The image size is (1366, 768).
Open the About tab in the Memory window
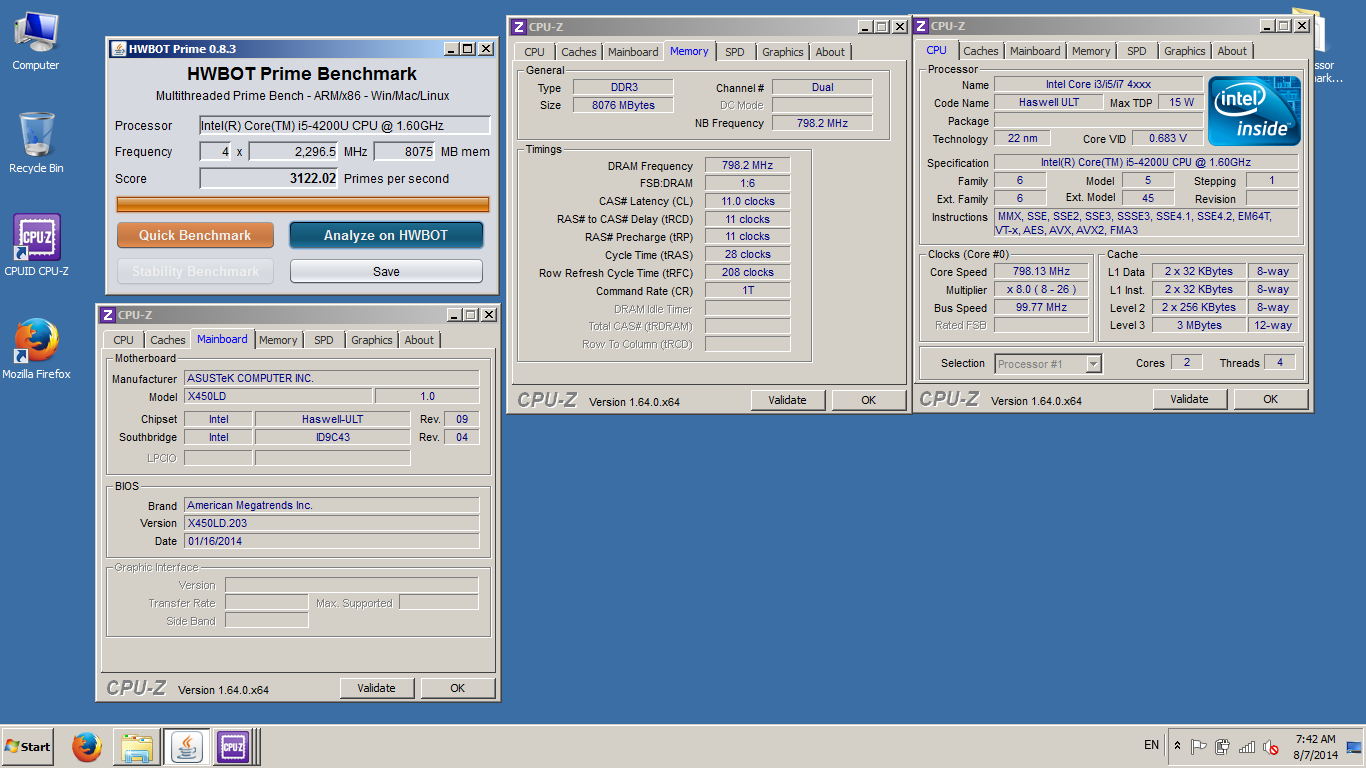coord(830,52)
